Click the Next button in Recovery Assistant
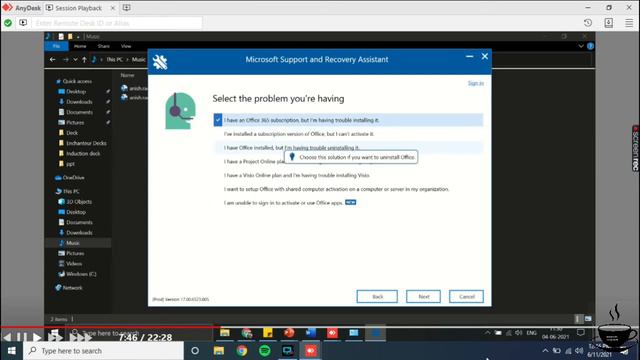This screenshot has height=360, width=640. (423, 296)
